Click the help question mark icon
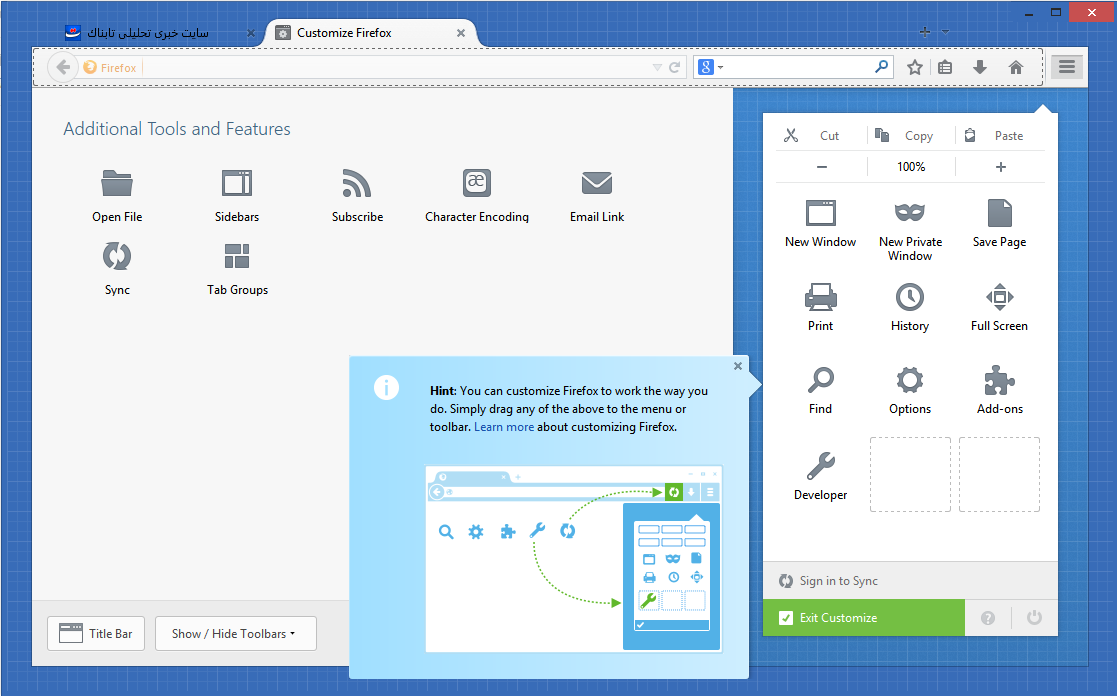The width and height of the screenshot is (1117, 696). (x=987, y=618)
